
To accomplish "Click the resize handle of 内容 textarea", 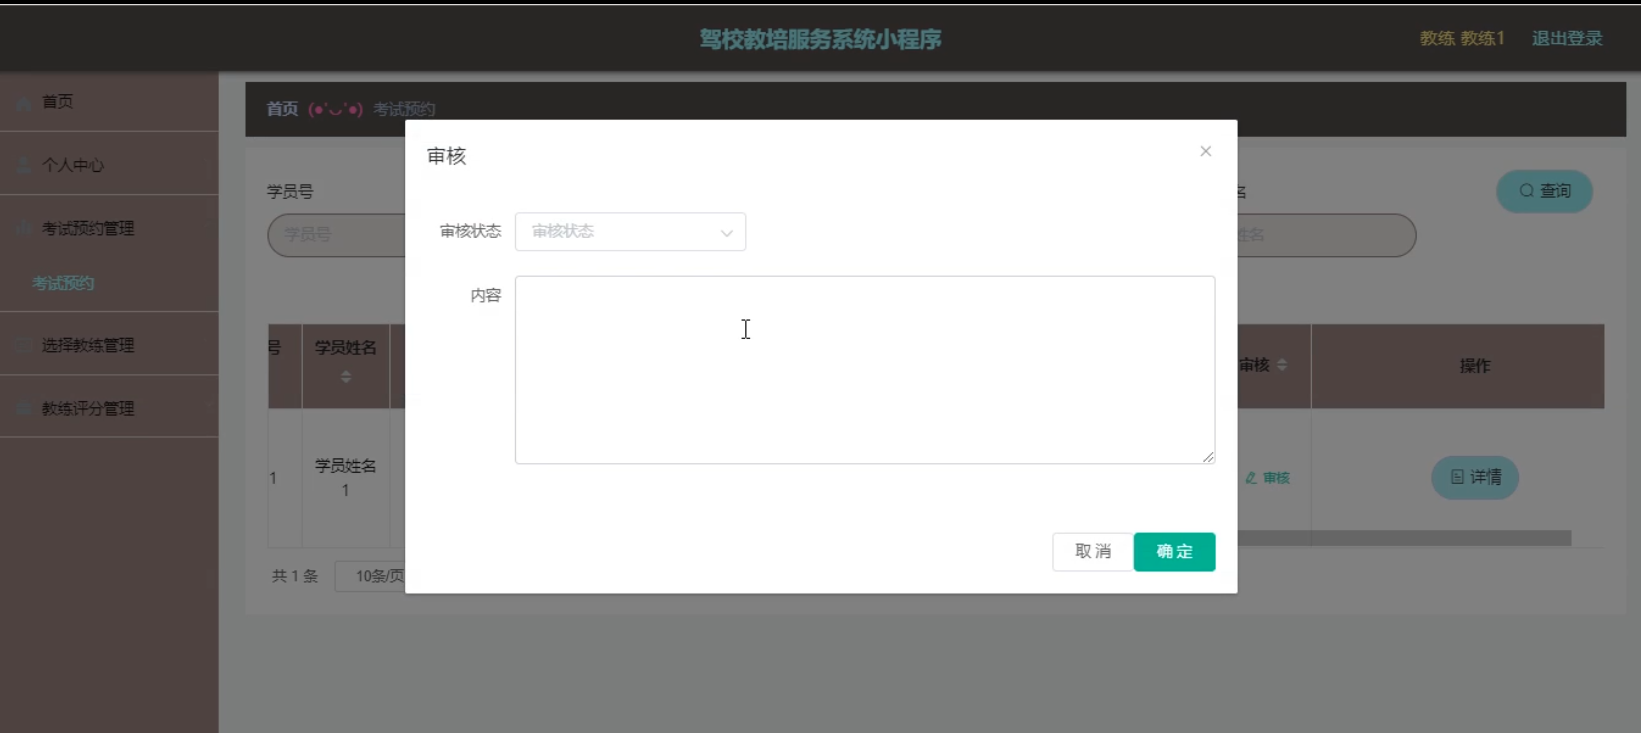I will point(1208,457).
